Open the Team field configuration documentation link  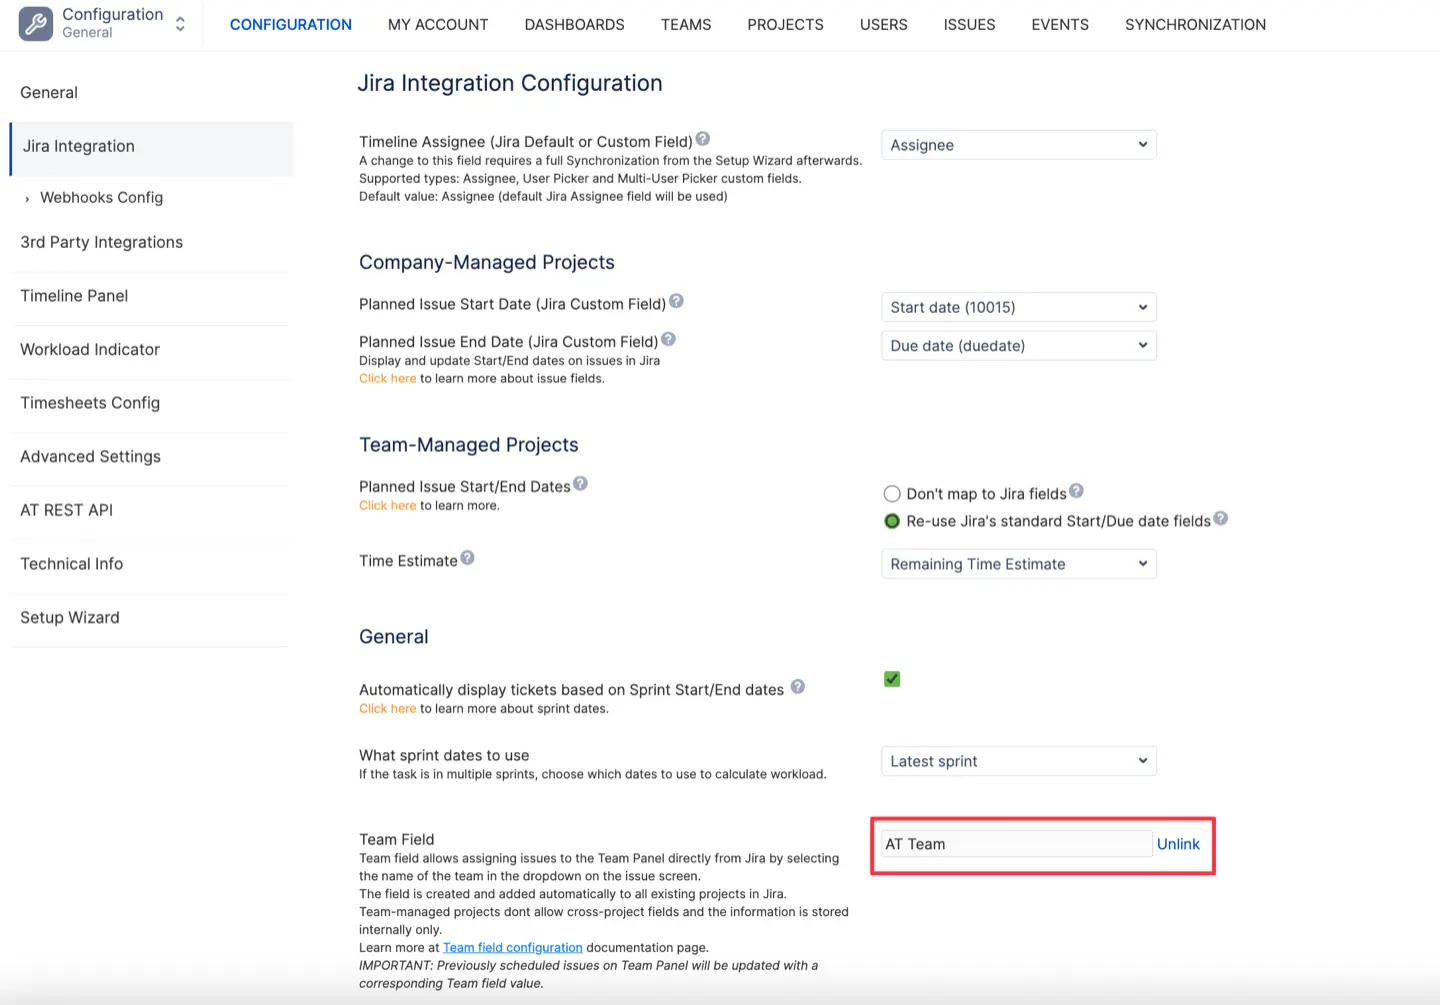512,948
